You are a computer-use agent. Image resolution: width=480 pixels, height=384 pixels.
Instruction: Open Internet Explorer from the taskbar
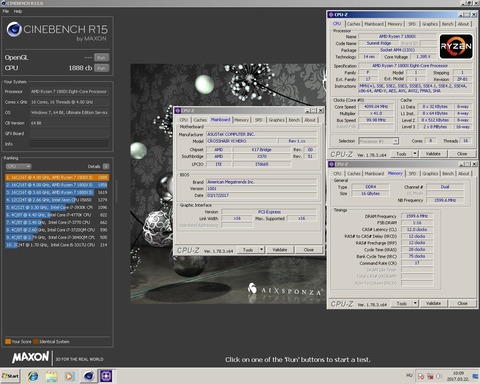point(33,376)
